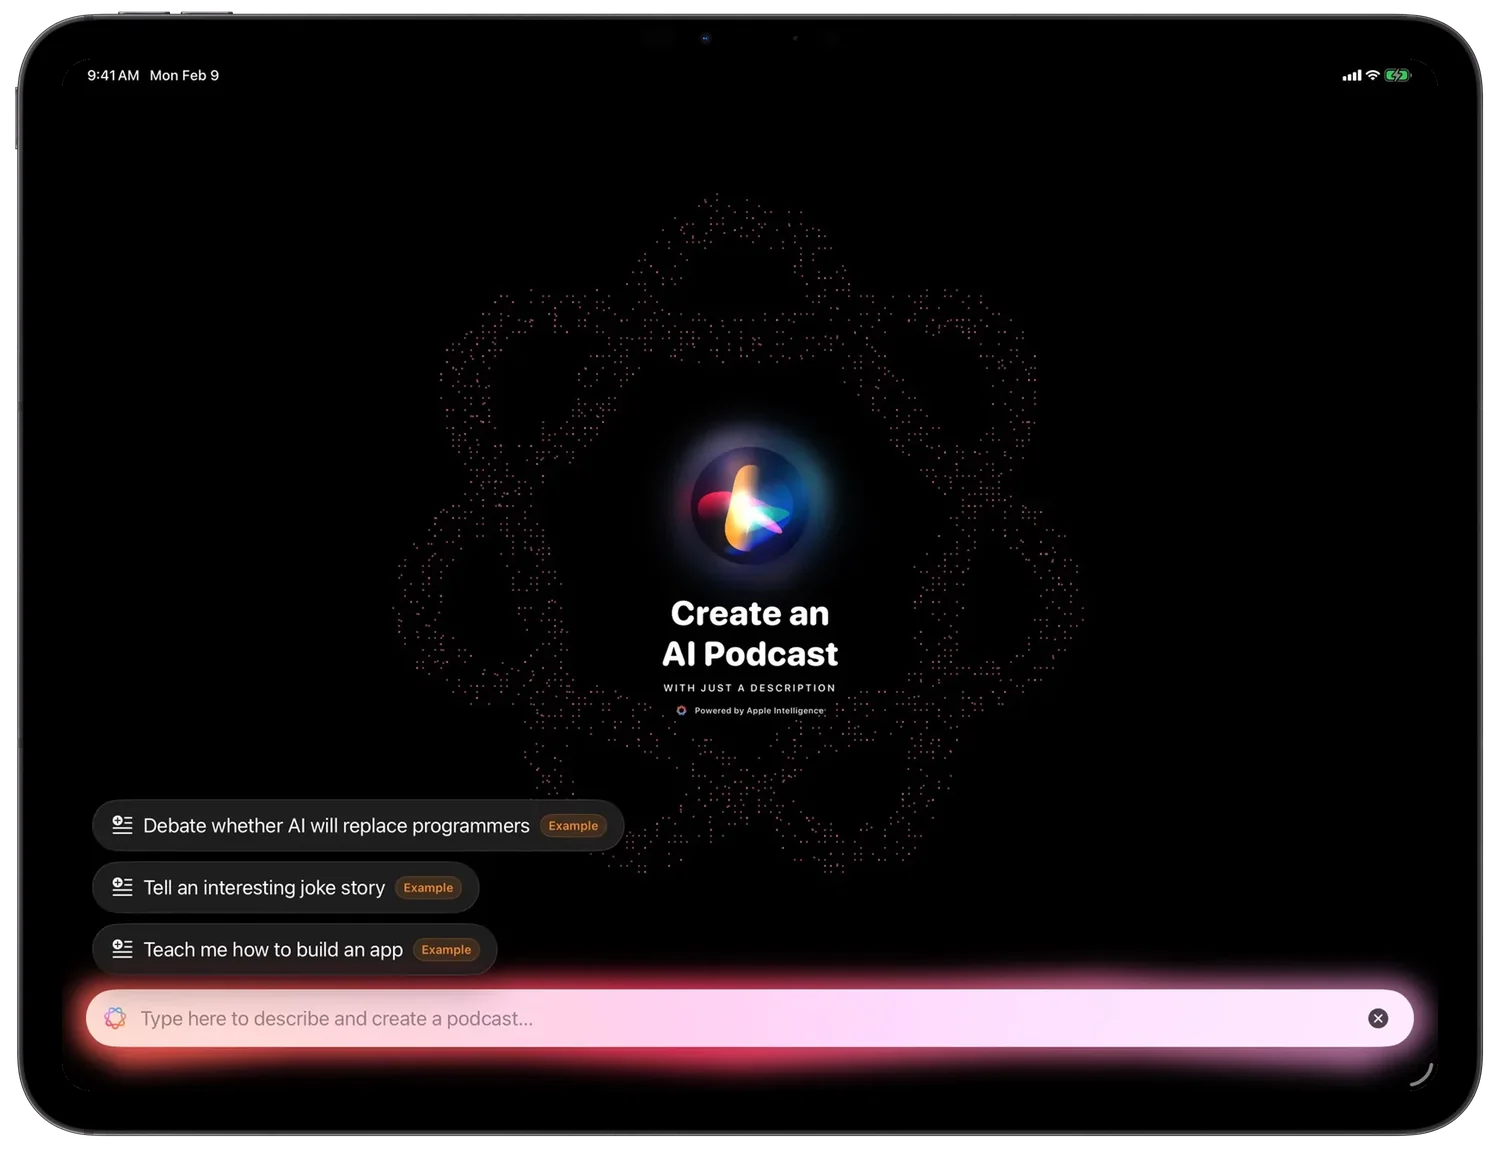Image resolution: width=1500 pixels, height=1150 pixels.
Task: Type-field: focus the podcast description input
Action: (x=749, y=1018)
